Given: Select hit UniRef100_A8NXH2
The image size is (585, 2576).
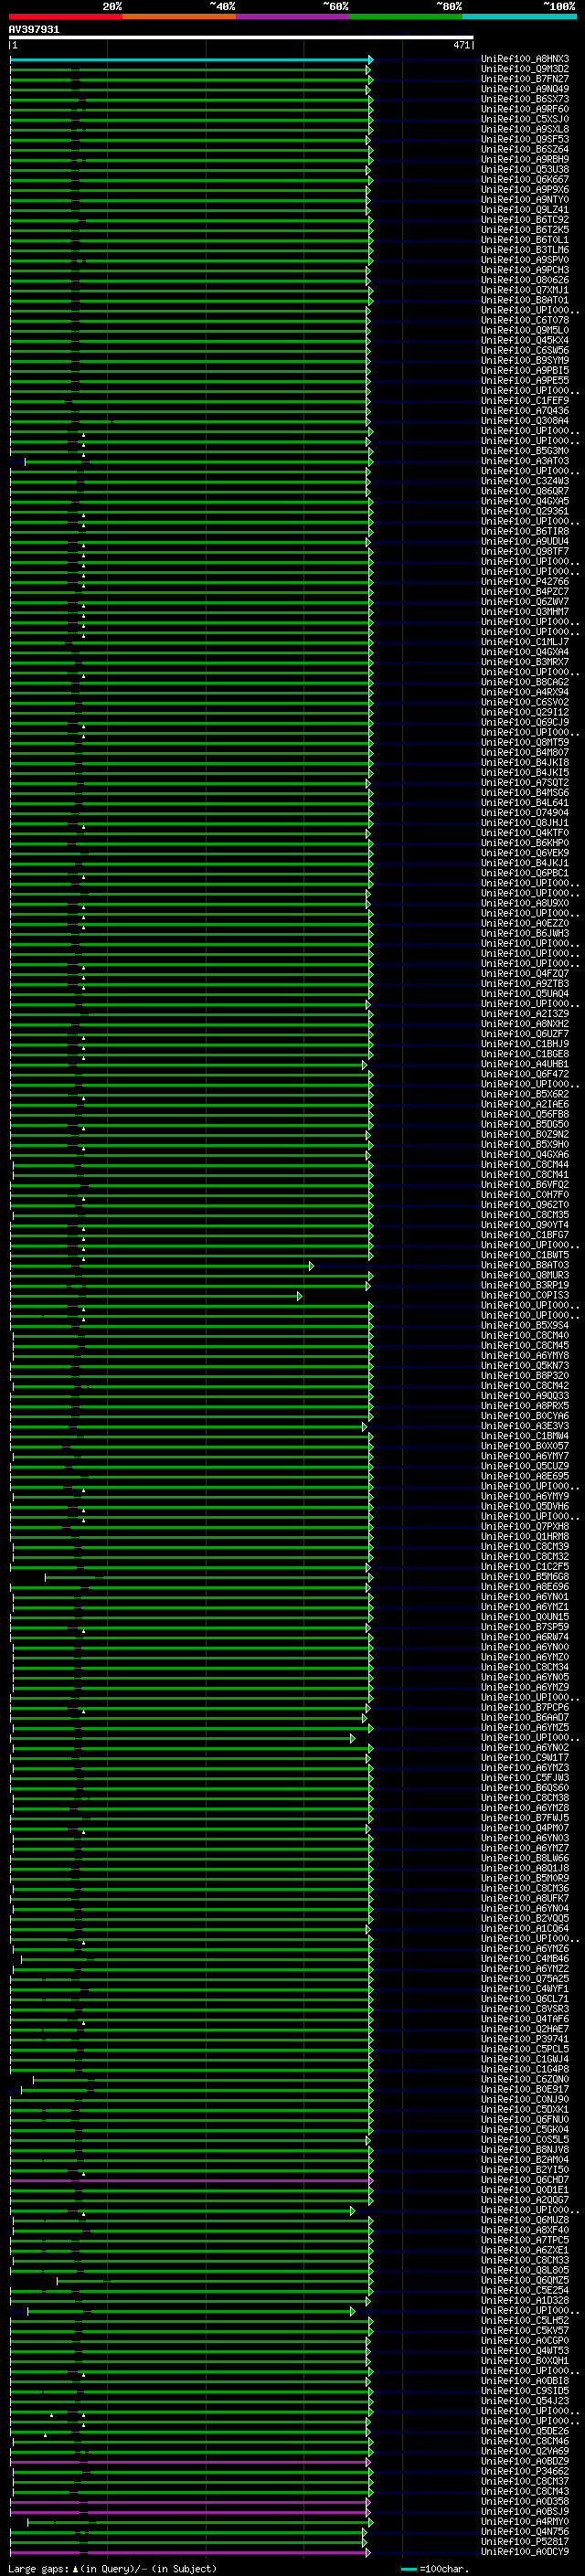Looking at the screenshot, I should pos(525,1024).
